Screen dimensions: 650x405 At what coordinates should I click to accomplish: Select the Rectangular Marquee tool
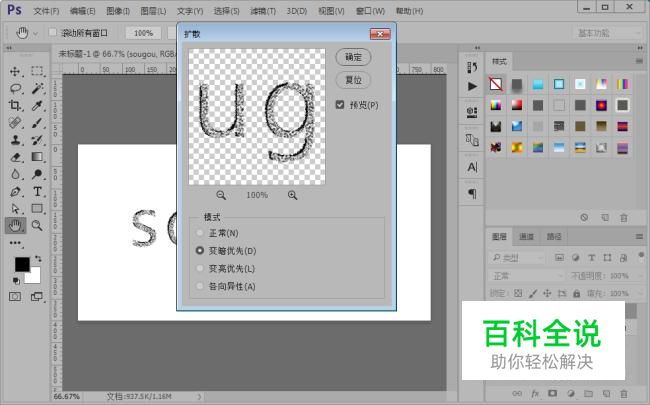pyautogui.click(x=37, y=71)
